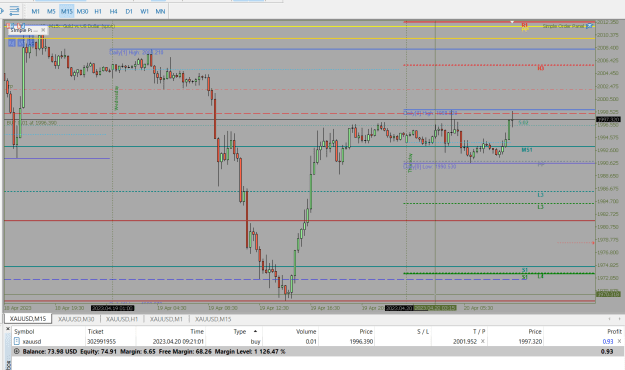This screenshot has height=370, width=625.
Task: Switch chart to H4 timeframe
Action: 114,12
